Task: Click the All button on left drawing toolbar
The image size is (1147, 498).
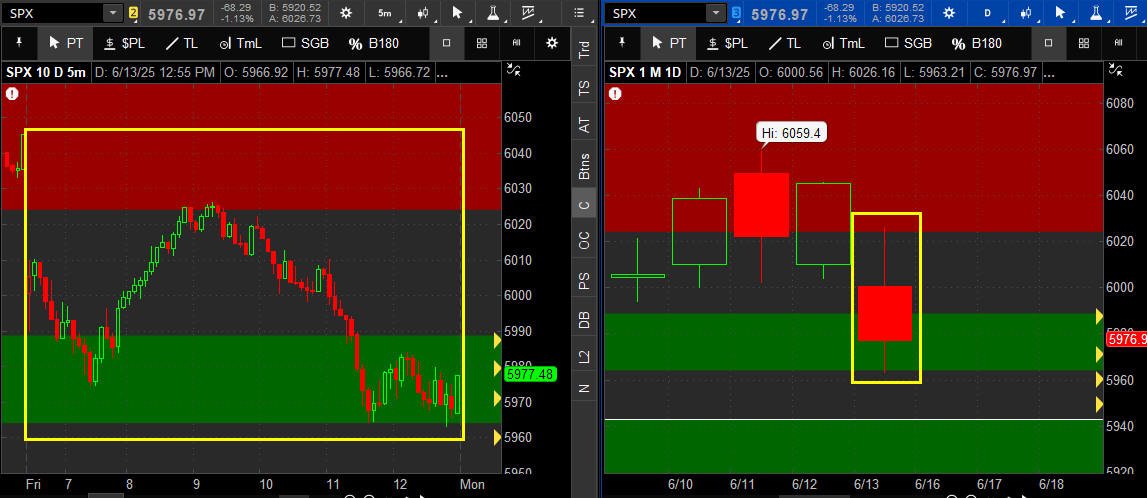Action: click(x=516, y=43)
